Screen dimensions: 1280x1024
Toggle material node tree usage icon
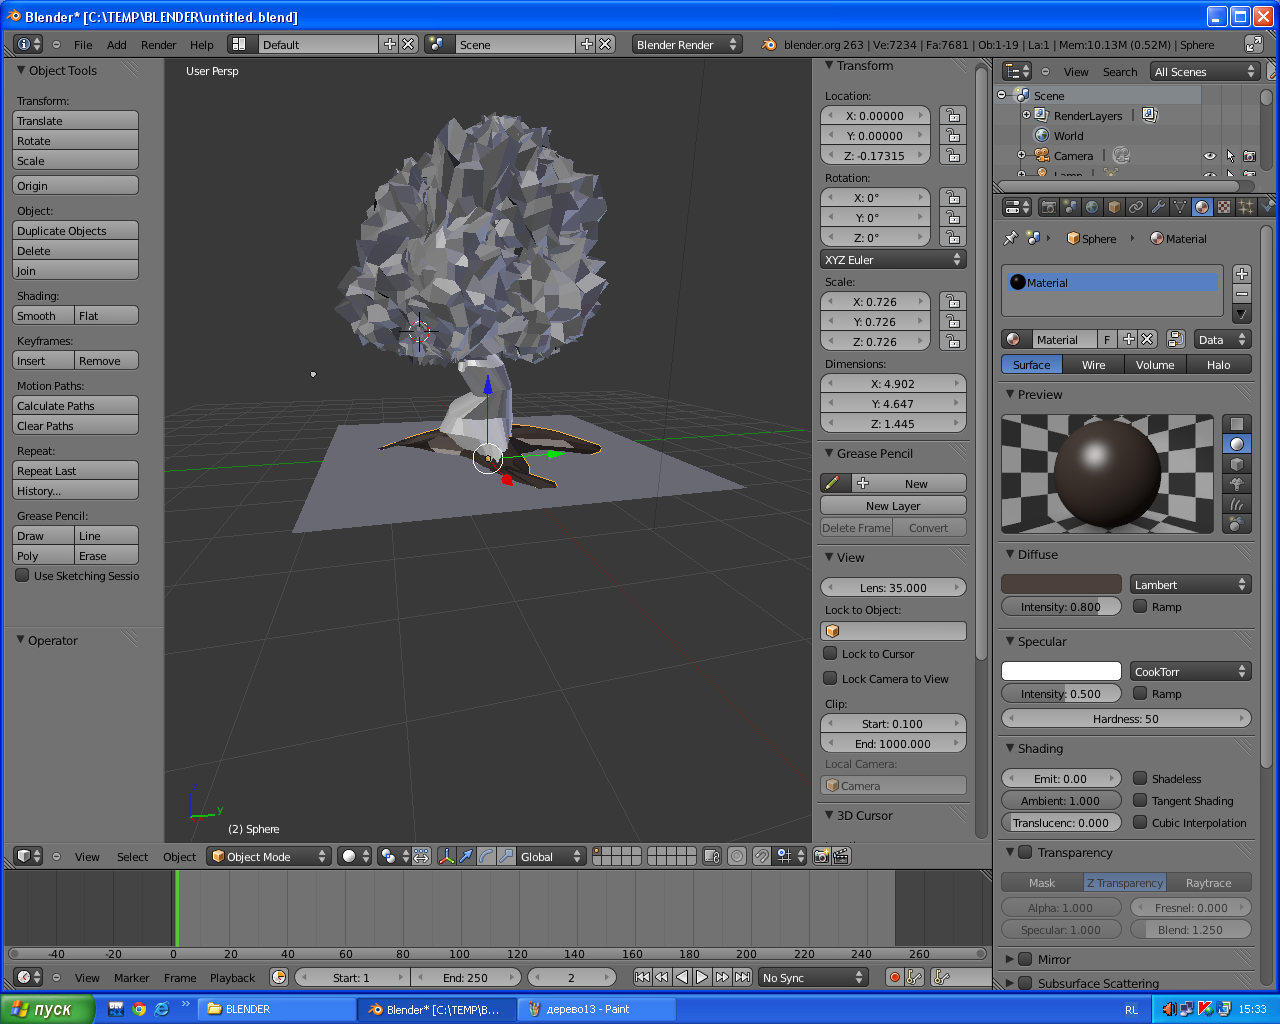[1176, 339]
